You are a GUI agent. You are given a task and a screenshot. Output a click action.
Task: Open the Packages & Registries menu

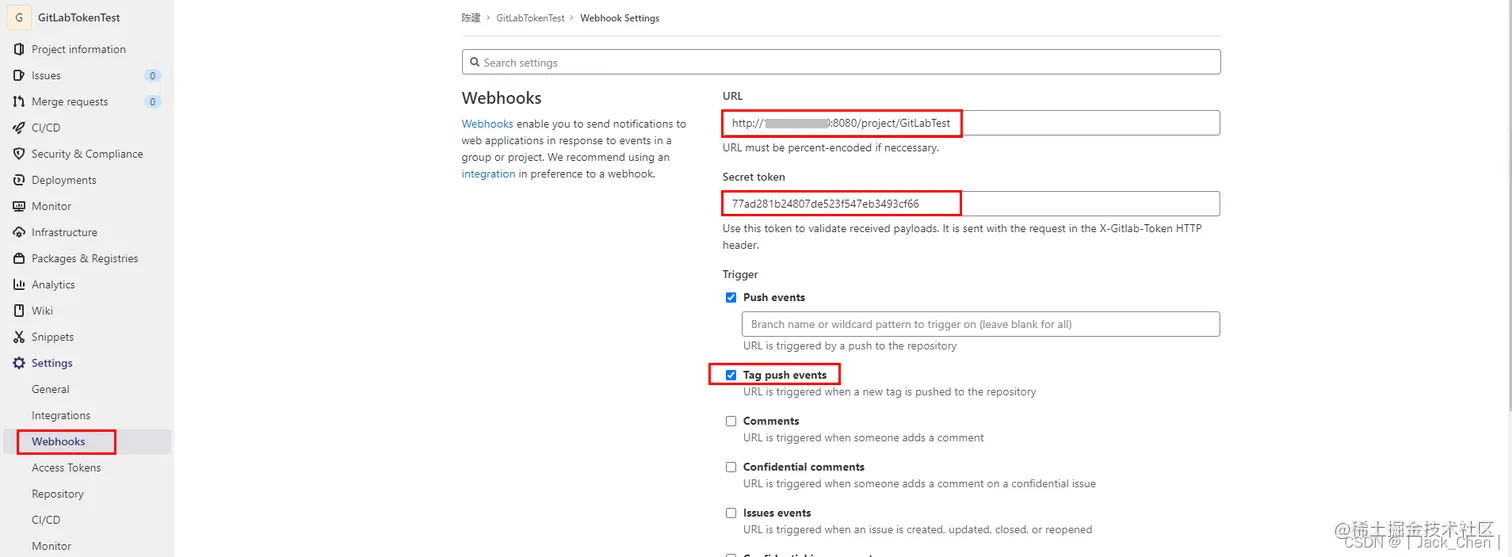pos(87,258)
